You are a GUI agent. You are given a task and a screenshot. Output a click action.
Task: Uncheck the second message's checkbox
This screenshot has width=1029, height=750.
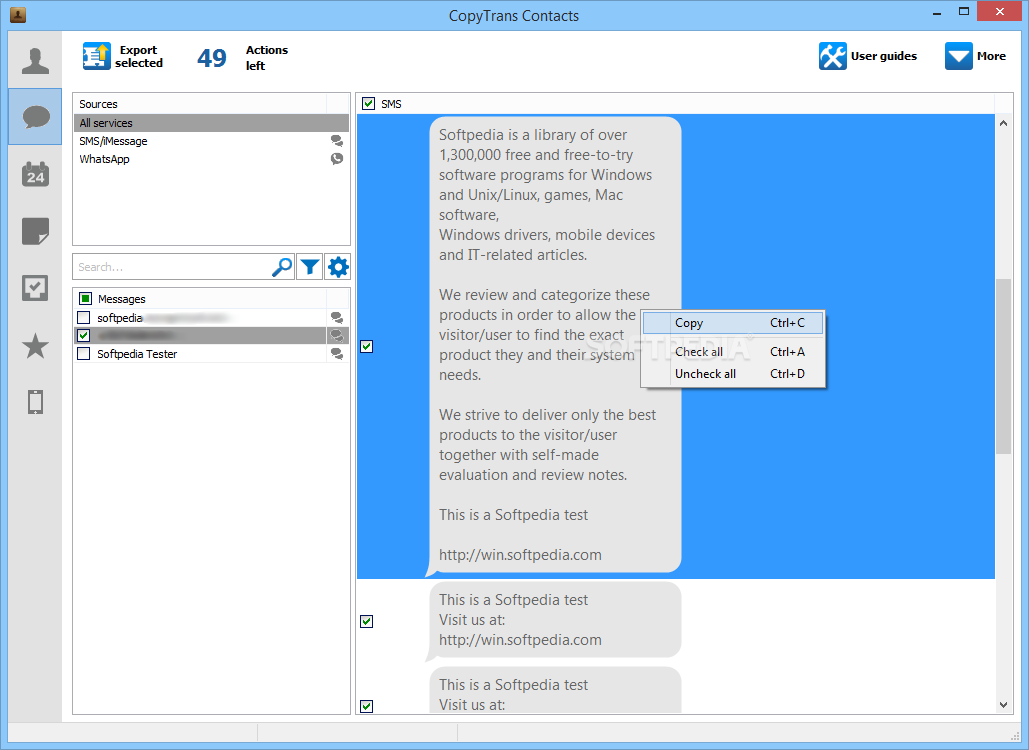(x=367, y=621)
